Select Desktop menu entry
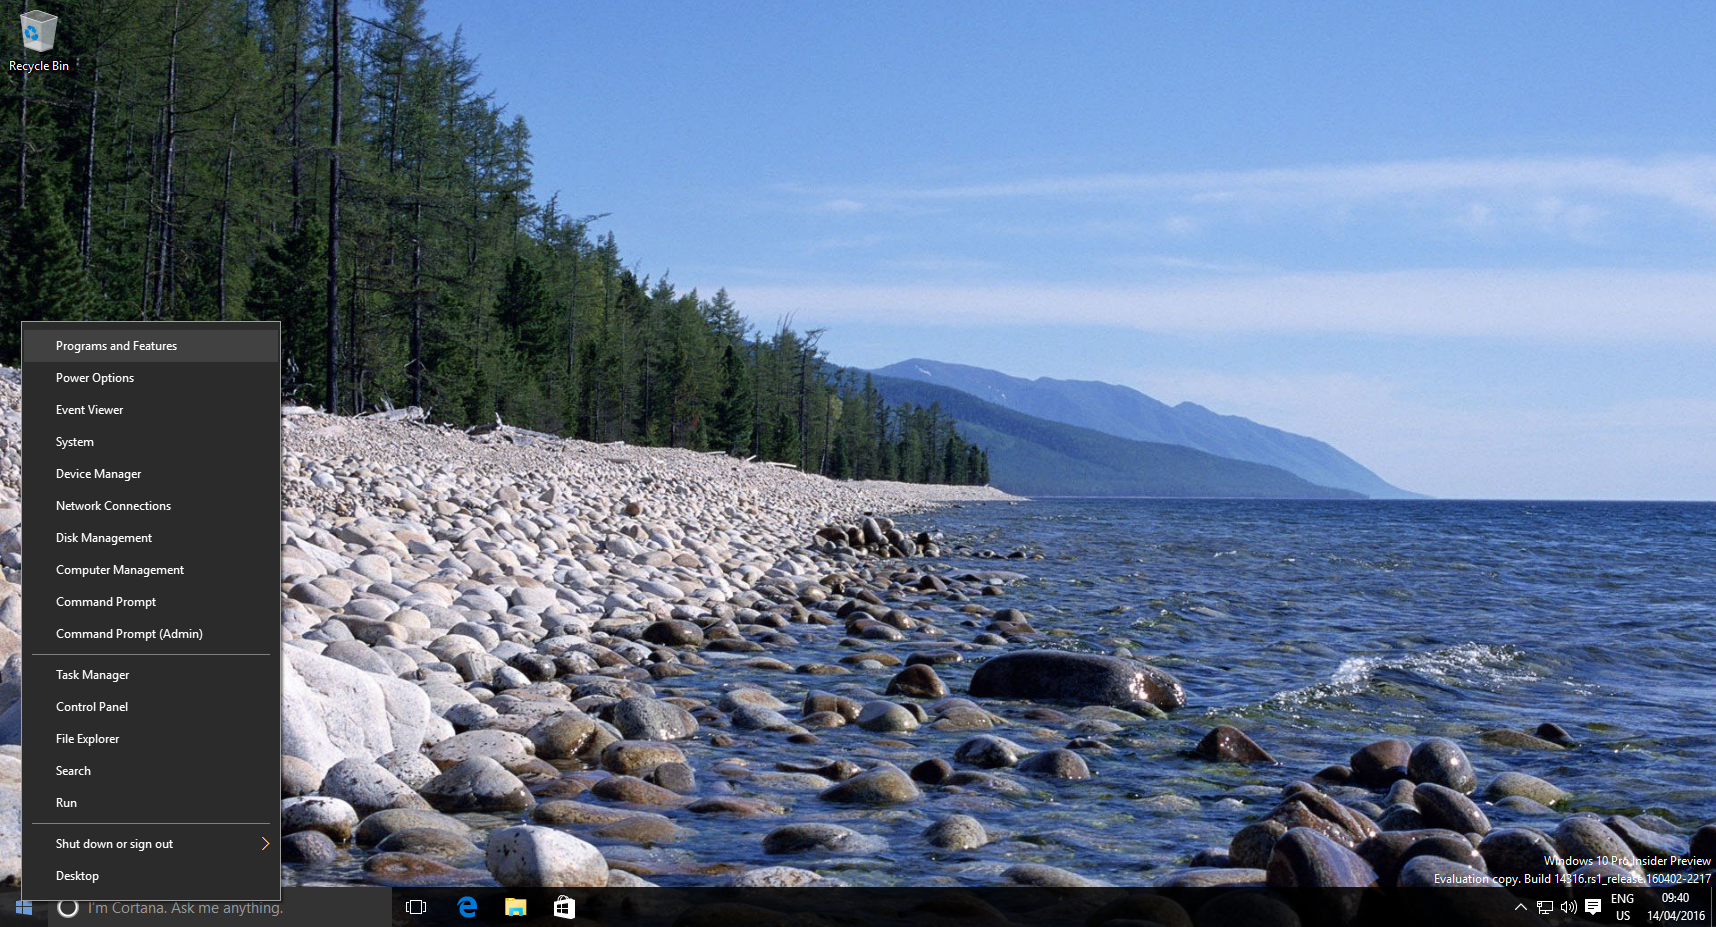Image resolution: width=1716 pixels, height=927 pixels. (x=151, y=876)
